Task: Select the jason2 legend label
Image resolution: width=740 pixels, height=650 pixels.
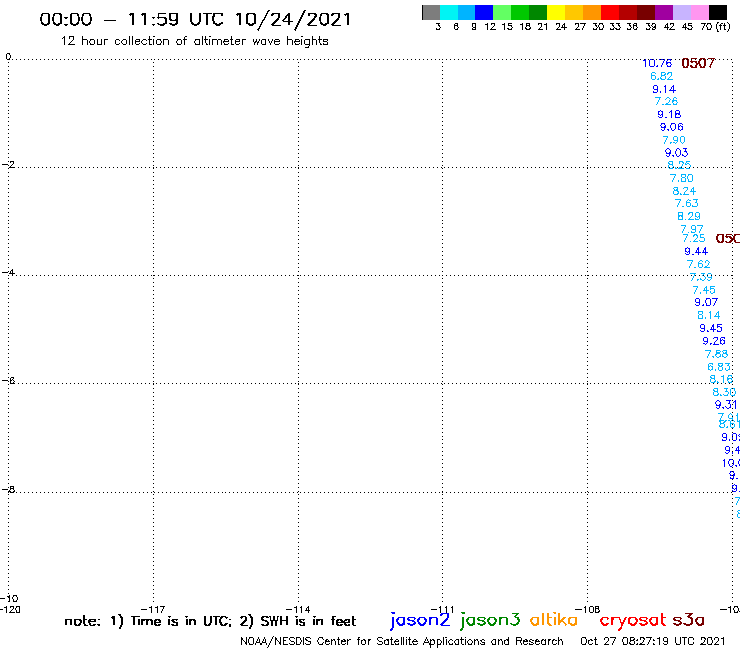Action: tap(420, 620)
